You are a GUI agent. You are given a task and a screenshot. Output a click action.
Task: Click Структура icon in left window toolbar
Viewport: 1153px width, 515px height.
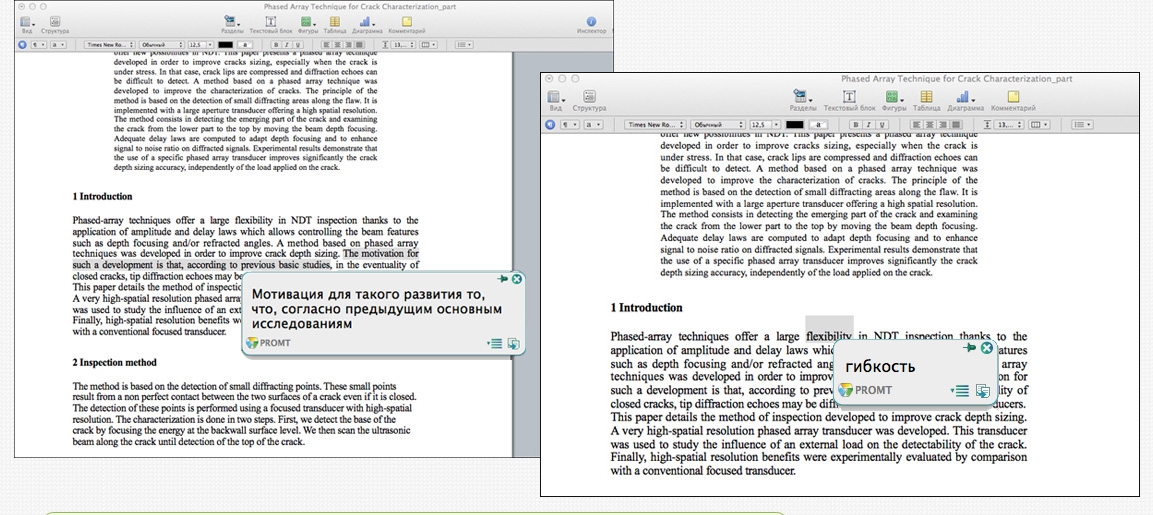pyautogui.click(x=55, y=23)
